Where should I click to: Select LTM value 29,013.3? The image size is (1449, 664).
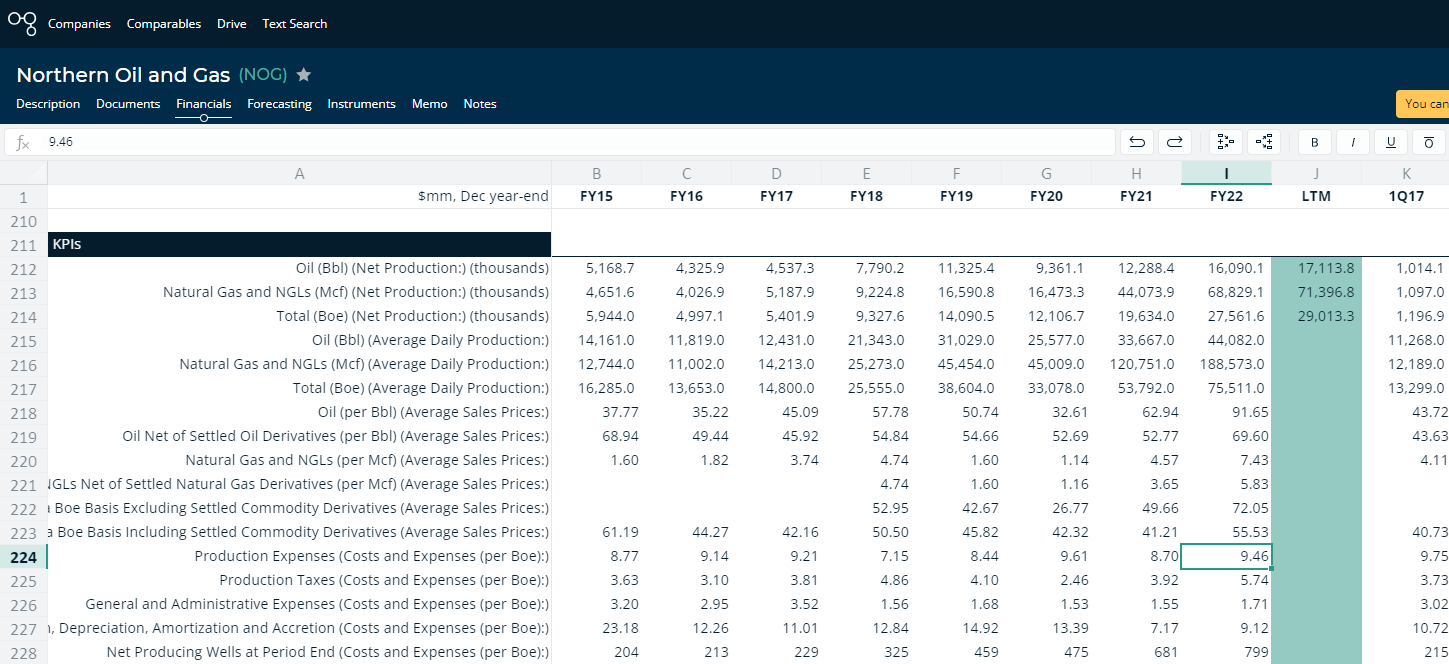point(1316,316)
